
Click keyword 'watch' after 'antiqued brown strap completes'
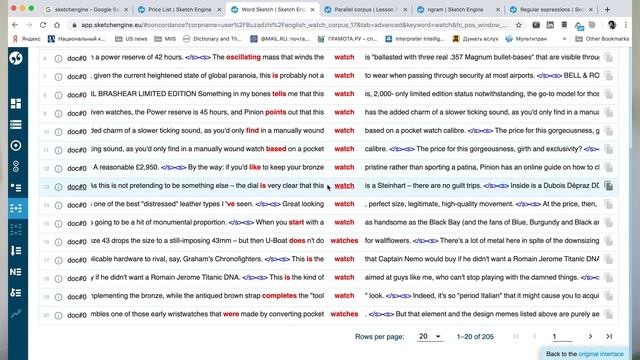[x=344, y=296]
